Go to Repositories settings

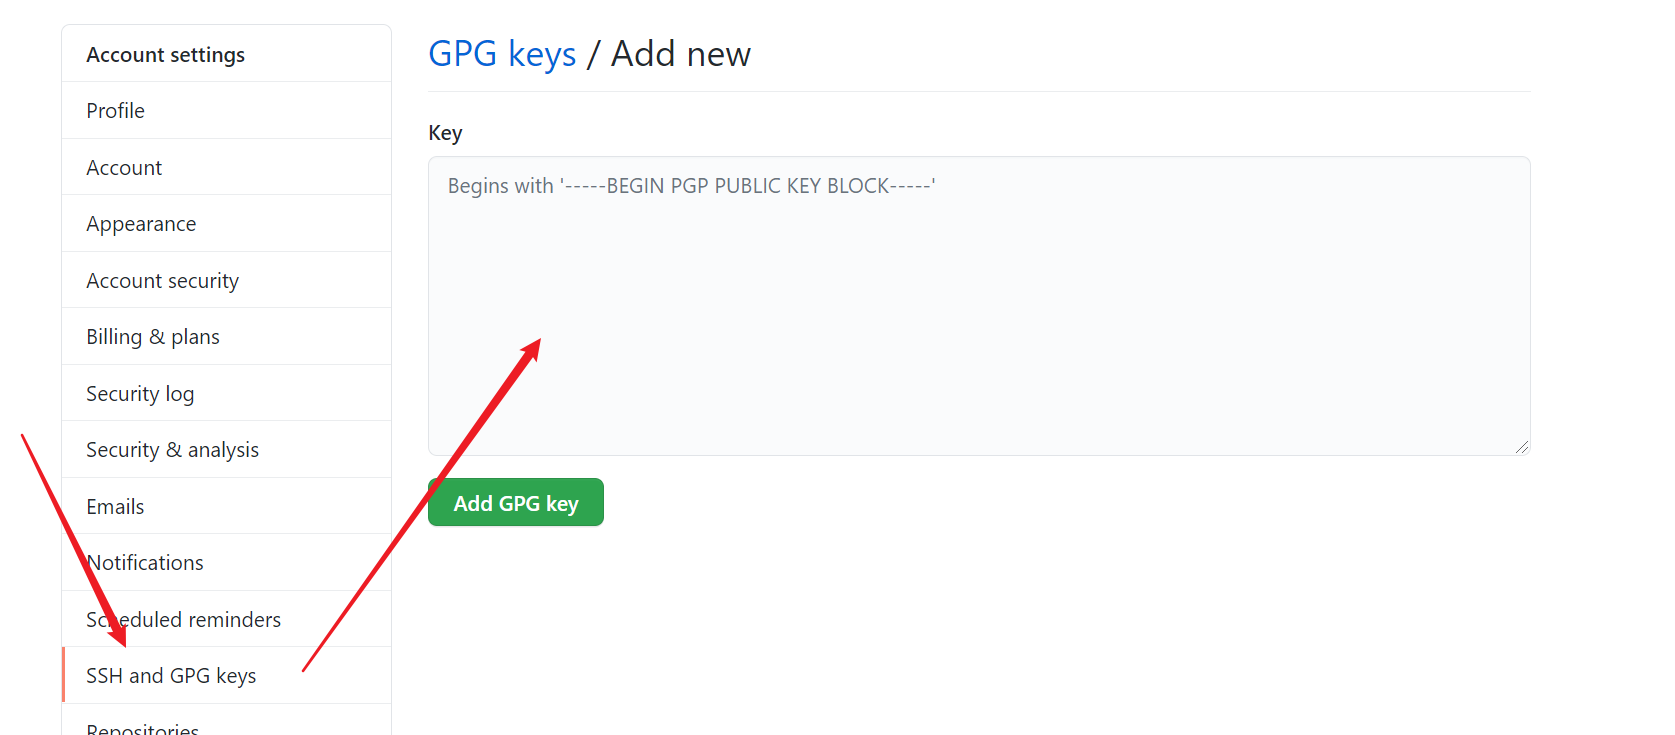pos(226,722)
